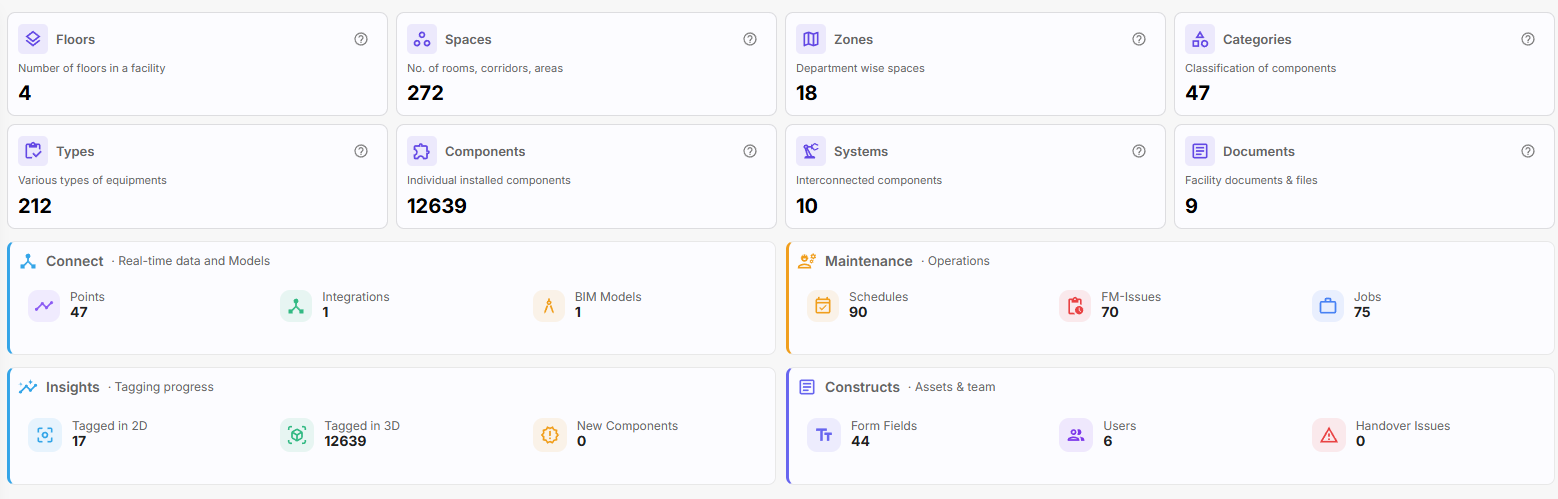Click the green Integrations icon
The height and width of the screenshot is (499, 1558).
(x=296, y=306)
